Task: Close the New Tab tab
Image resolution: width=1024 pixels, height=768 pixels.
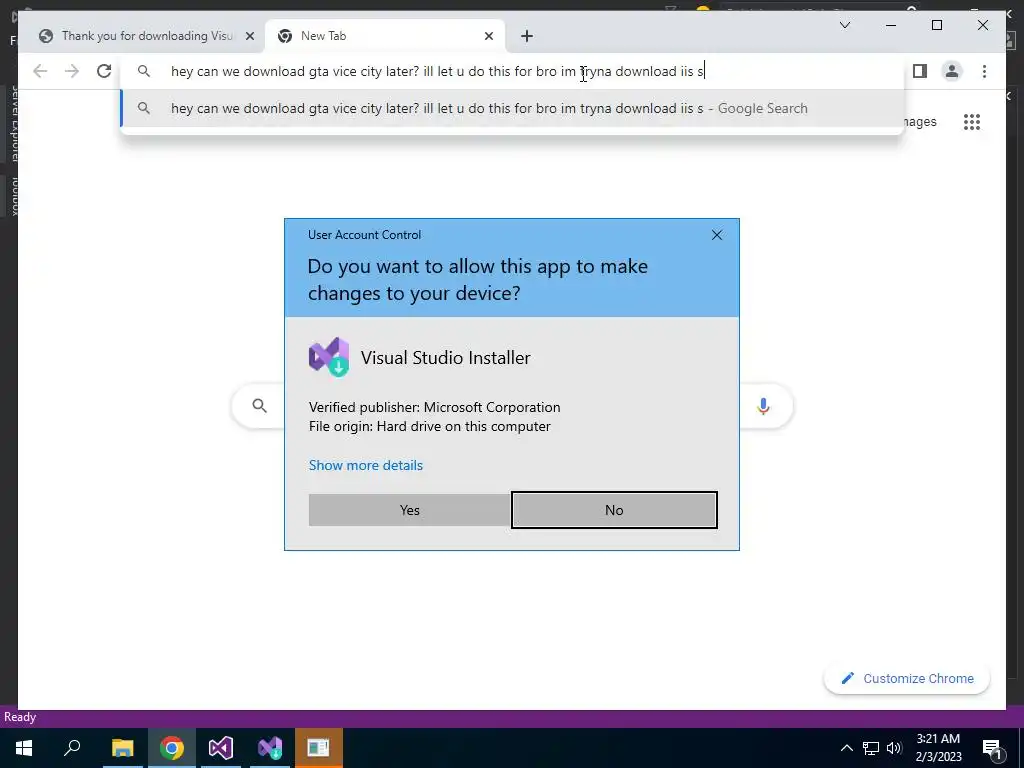Action: [x=488, y=36]
